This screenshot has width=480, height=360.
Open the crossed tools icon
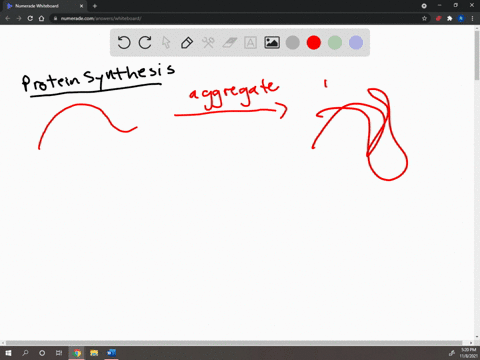pos(208,43)
